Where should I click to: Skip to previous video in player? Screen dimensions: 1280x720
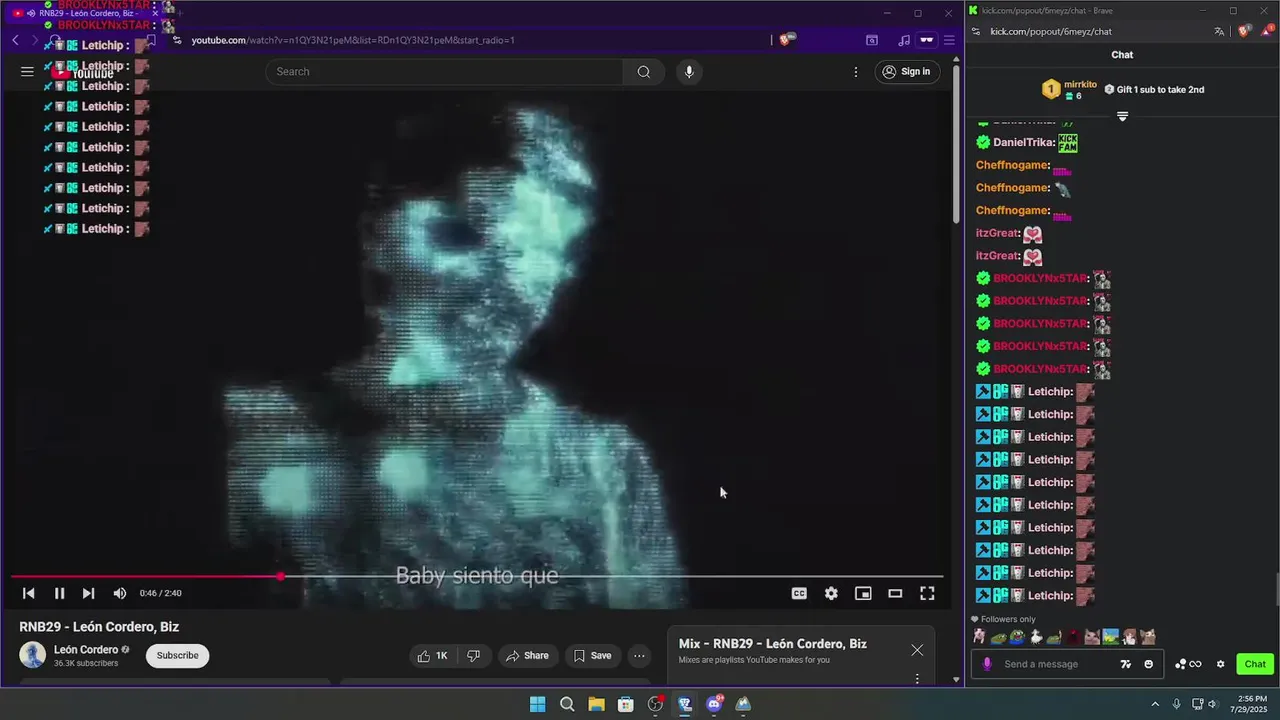(29, 593)
